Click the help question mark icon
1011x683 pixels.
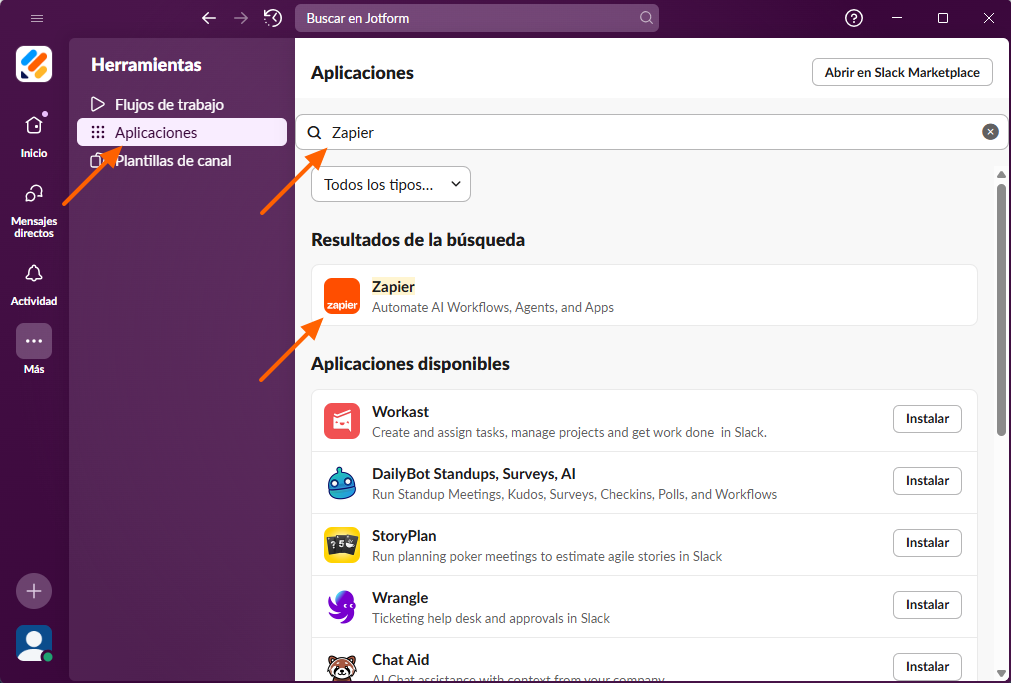point(853,18)
